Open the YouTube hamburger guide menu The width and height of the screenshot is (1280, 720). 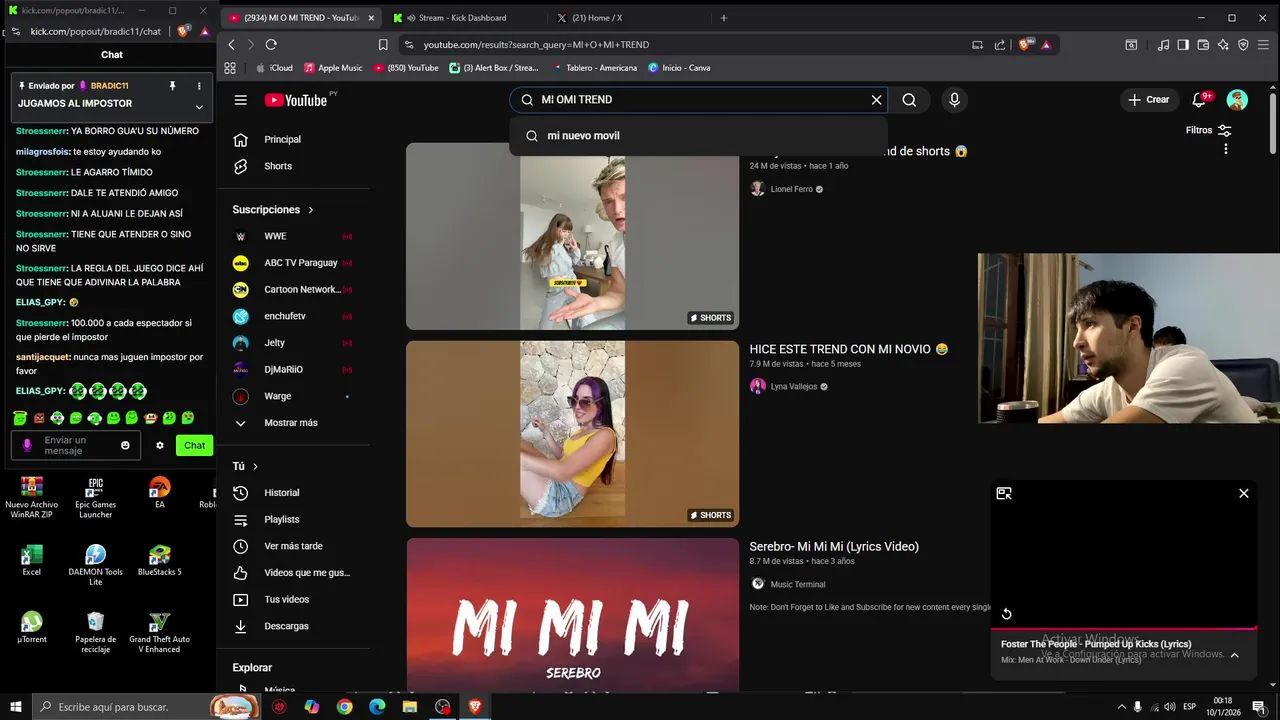pyautogui.click(x=240, y=100)
